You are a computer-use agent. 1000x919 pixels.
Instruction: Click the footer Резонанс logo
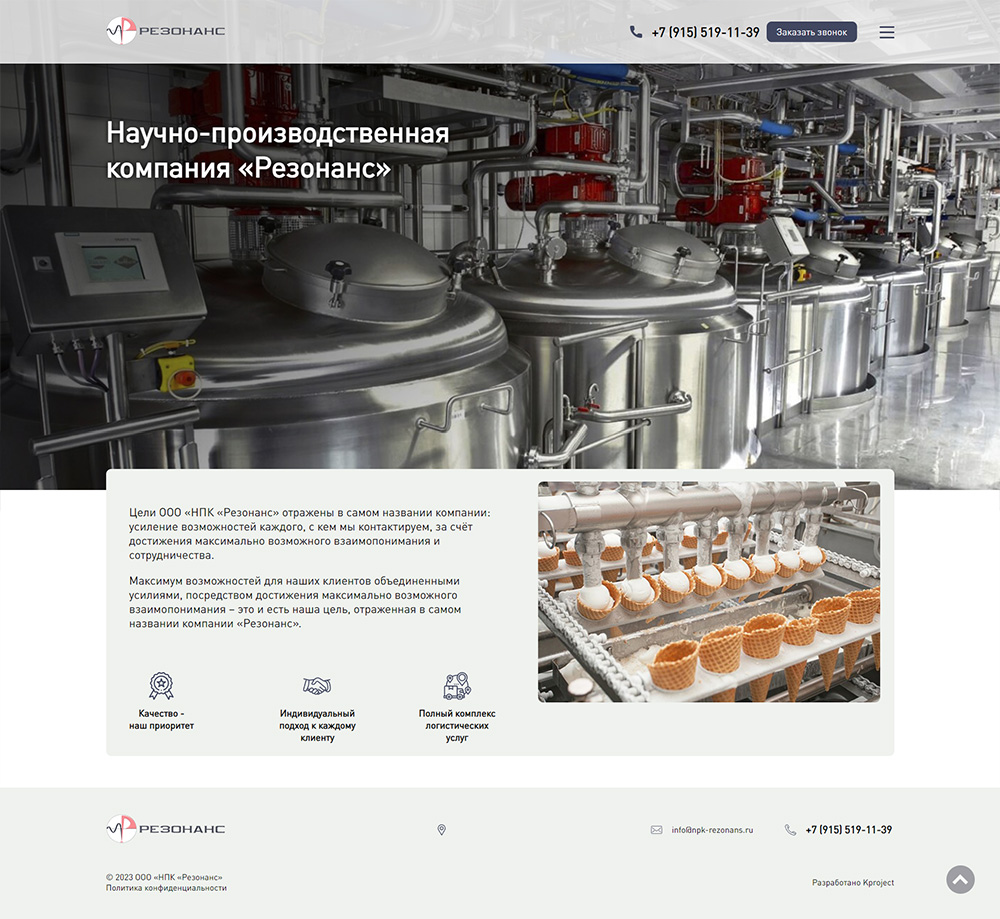point(166,828)
